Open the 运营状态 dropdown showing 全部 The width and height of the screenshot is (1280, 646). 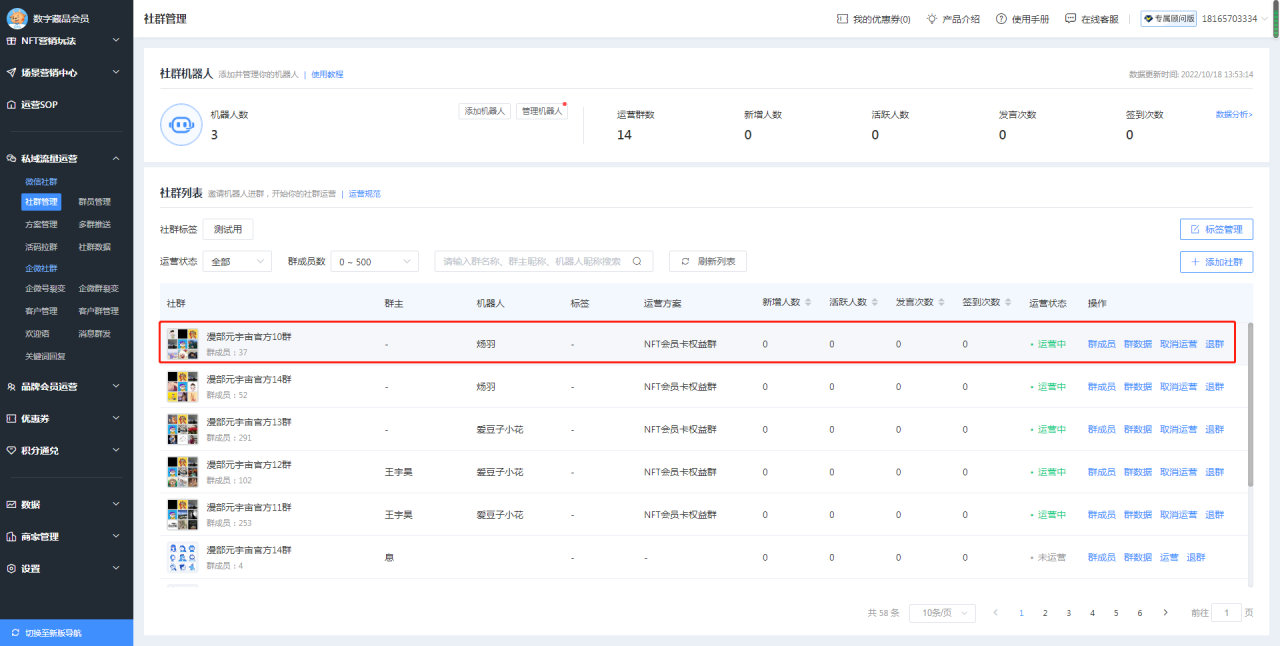click(x=236, y=261)
